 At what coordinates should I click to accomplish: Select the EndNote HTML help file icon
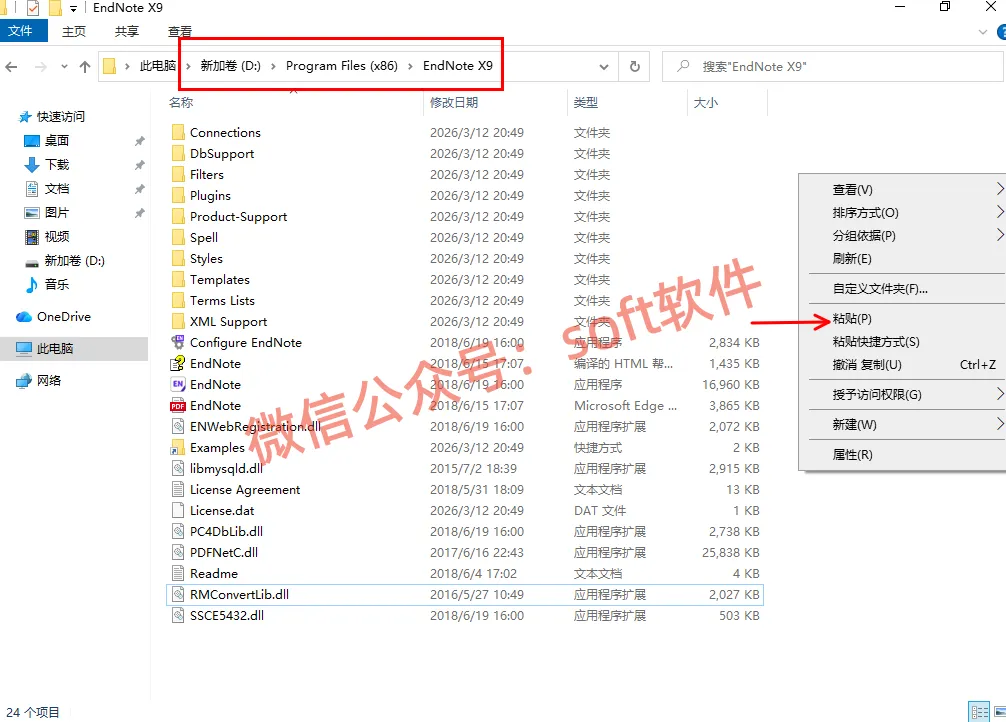coord(178,364)
